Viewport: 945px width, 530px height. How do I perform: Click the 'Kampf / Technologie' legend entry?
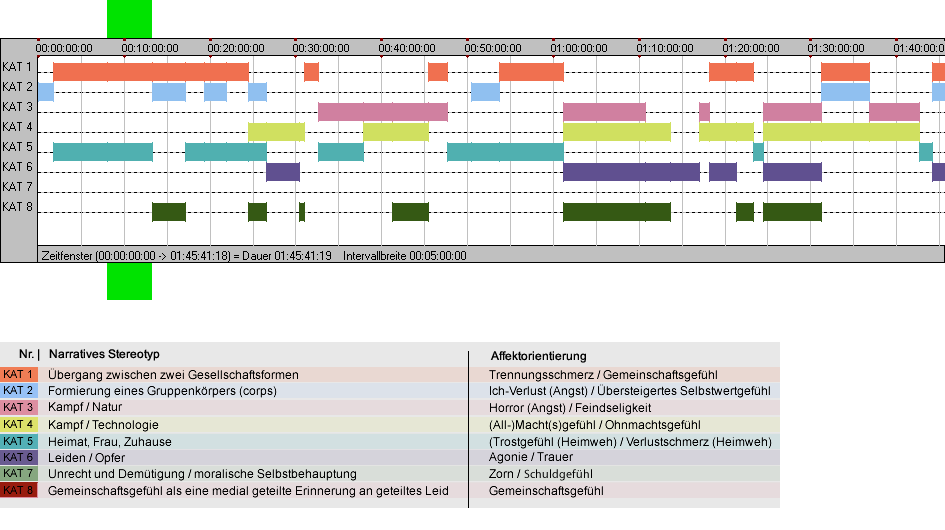[x=103, y=425]
